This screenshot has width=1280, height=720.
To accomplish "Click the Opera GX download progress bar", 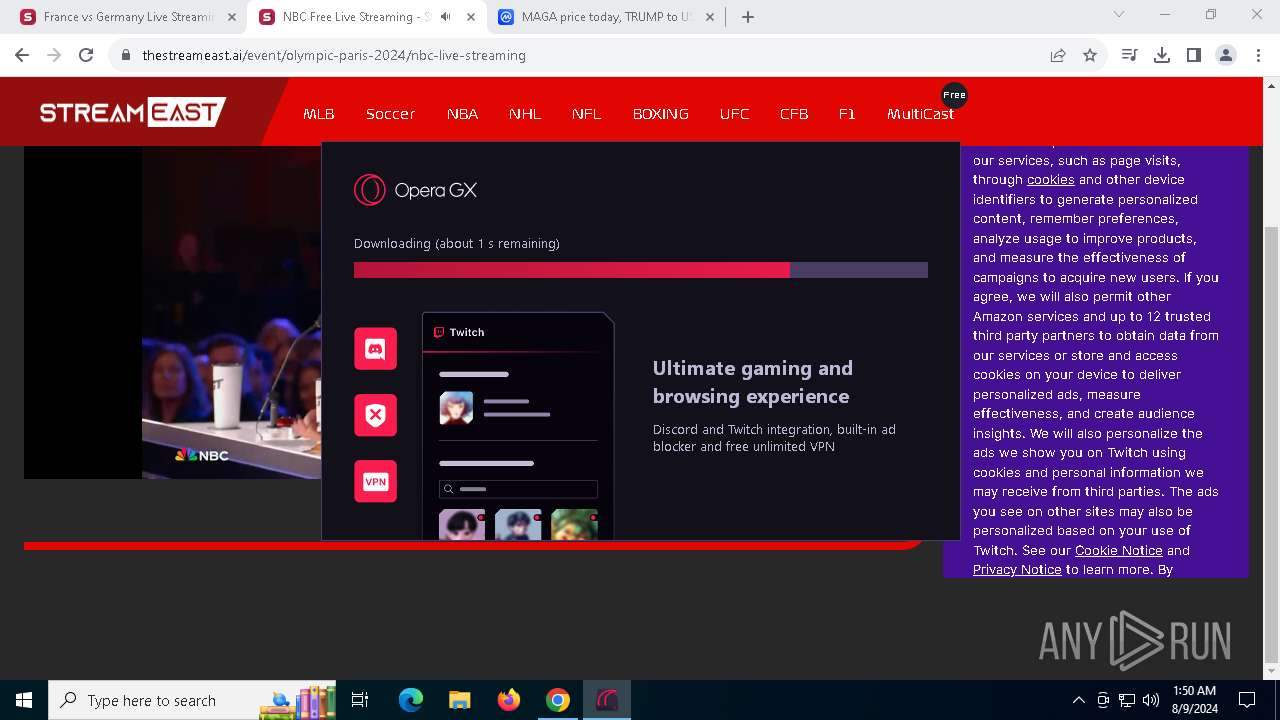I will [x=641, y=270].
